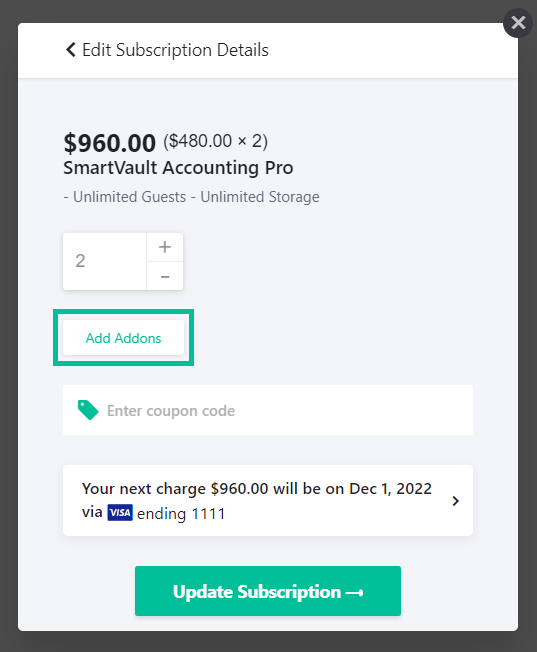
Task: Click the VISA card logo
Action: 120,513
